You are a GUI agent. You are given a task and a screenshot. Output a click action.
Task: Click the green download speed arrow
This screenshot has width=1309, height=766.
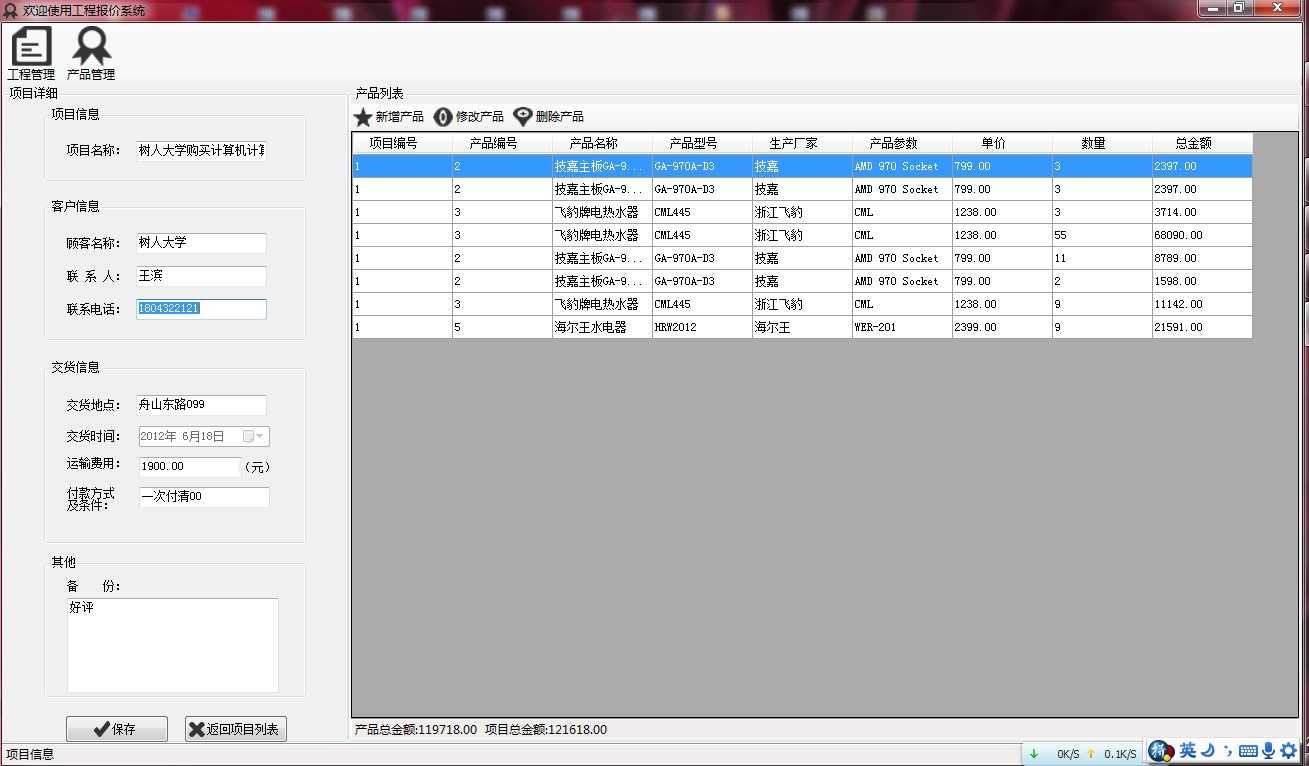1034,754
